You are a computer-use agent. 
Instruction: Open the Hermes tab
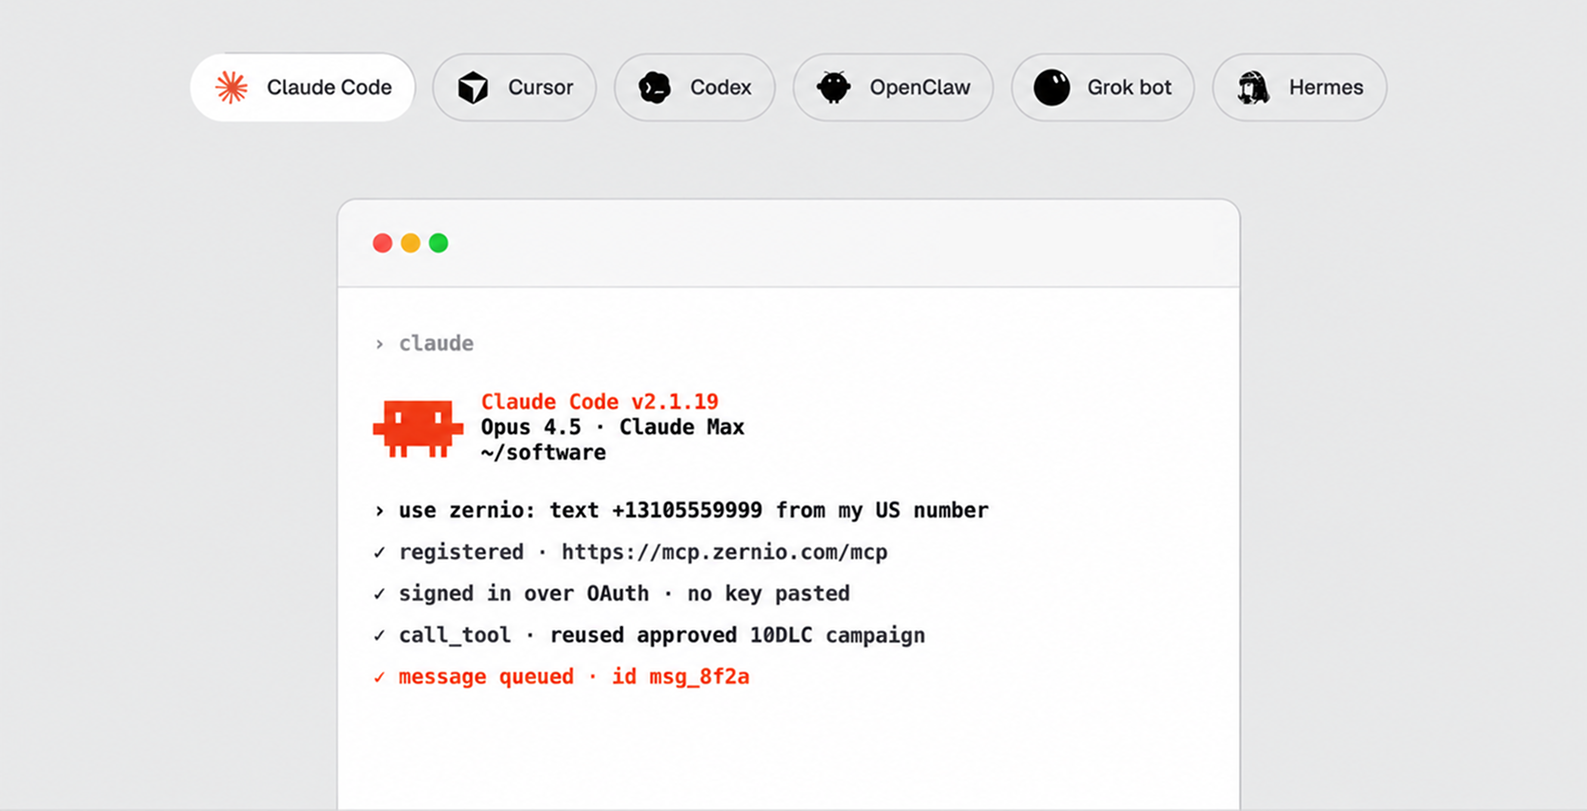click(x=1299, y=88)
